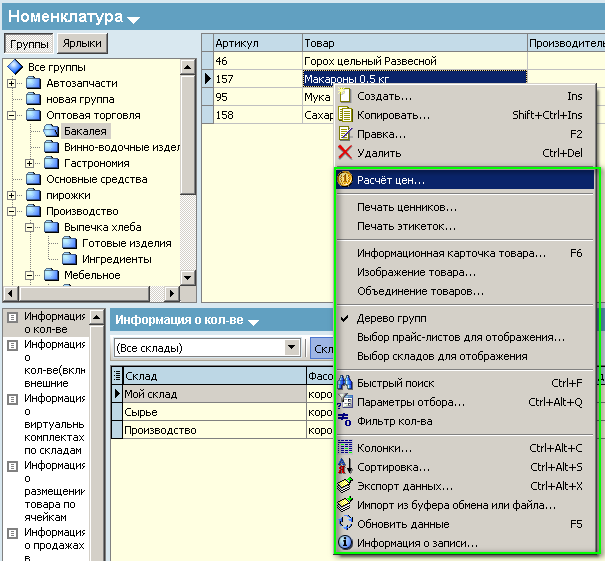Open the Информация о кол-ве header dropdown
Viewport: 605px width, 561px height.
point(253,322)
